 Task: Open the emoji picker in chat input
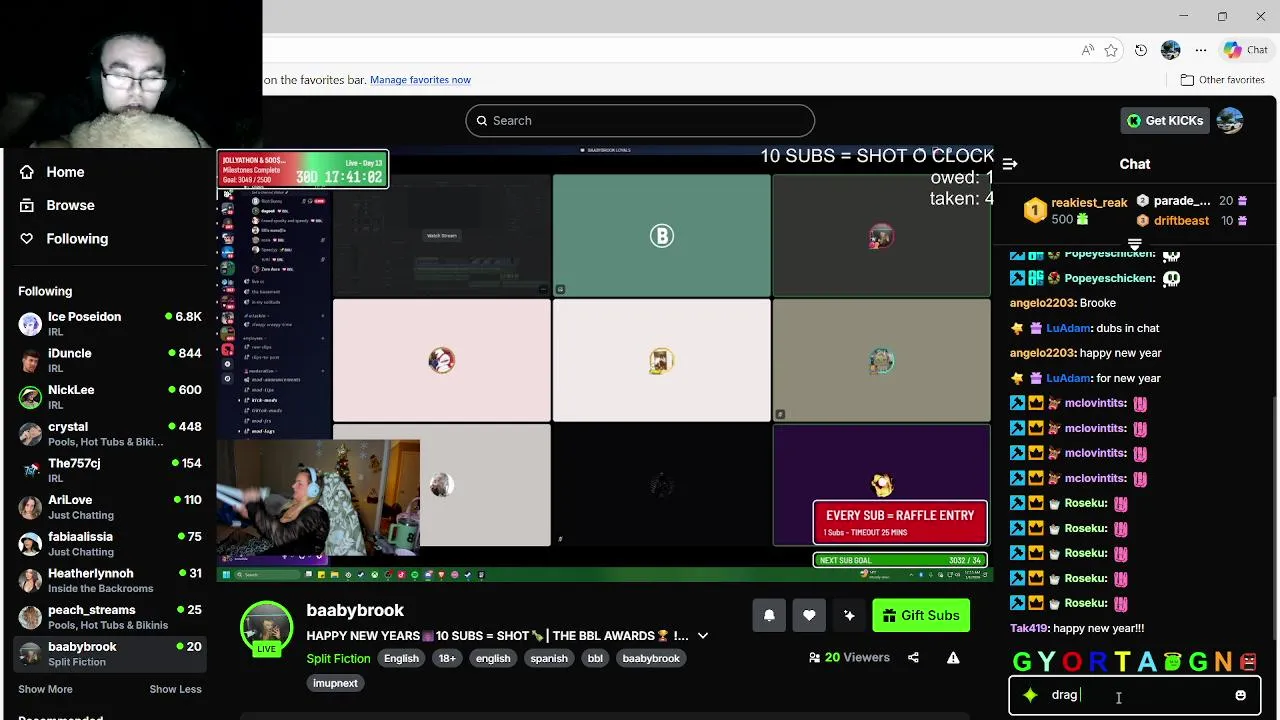[1240, 695]
